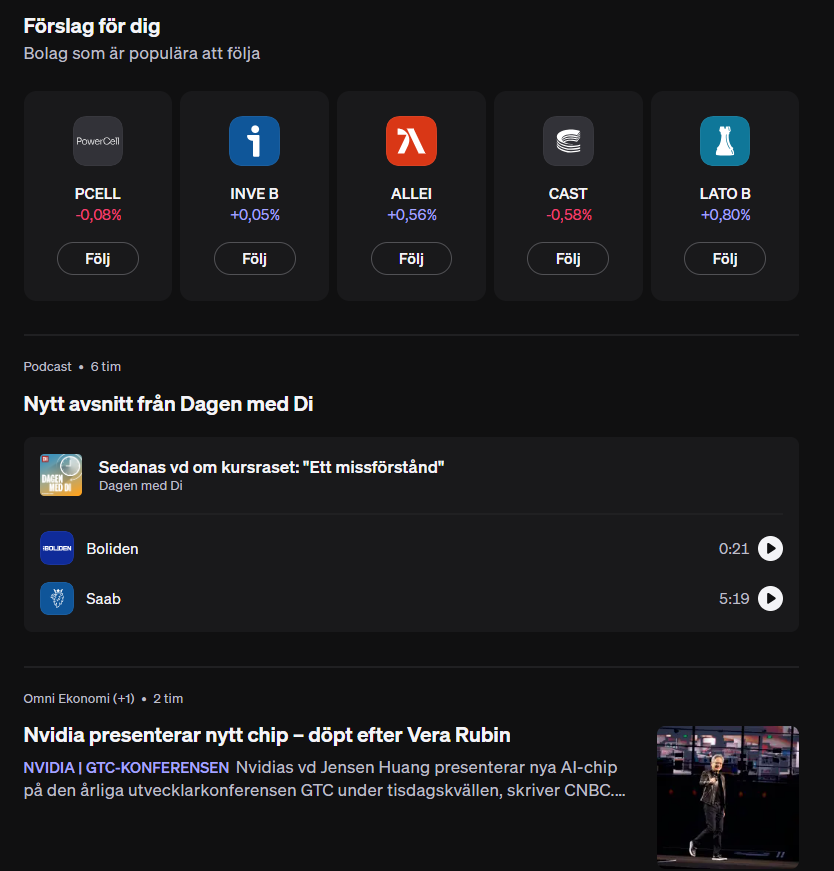
Task: Play the Saab podcast segment
Action: point(771,599)
